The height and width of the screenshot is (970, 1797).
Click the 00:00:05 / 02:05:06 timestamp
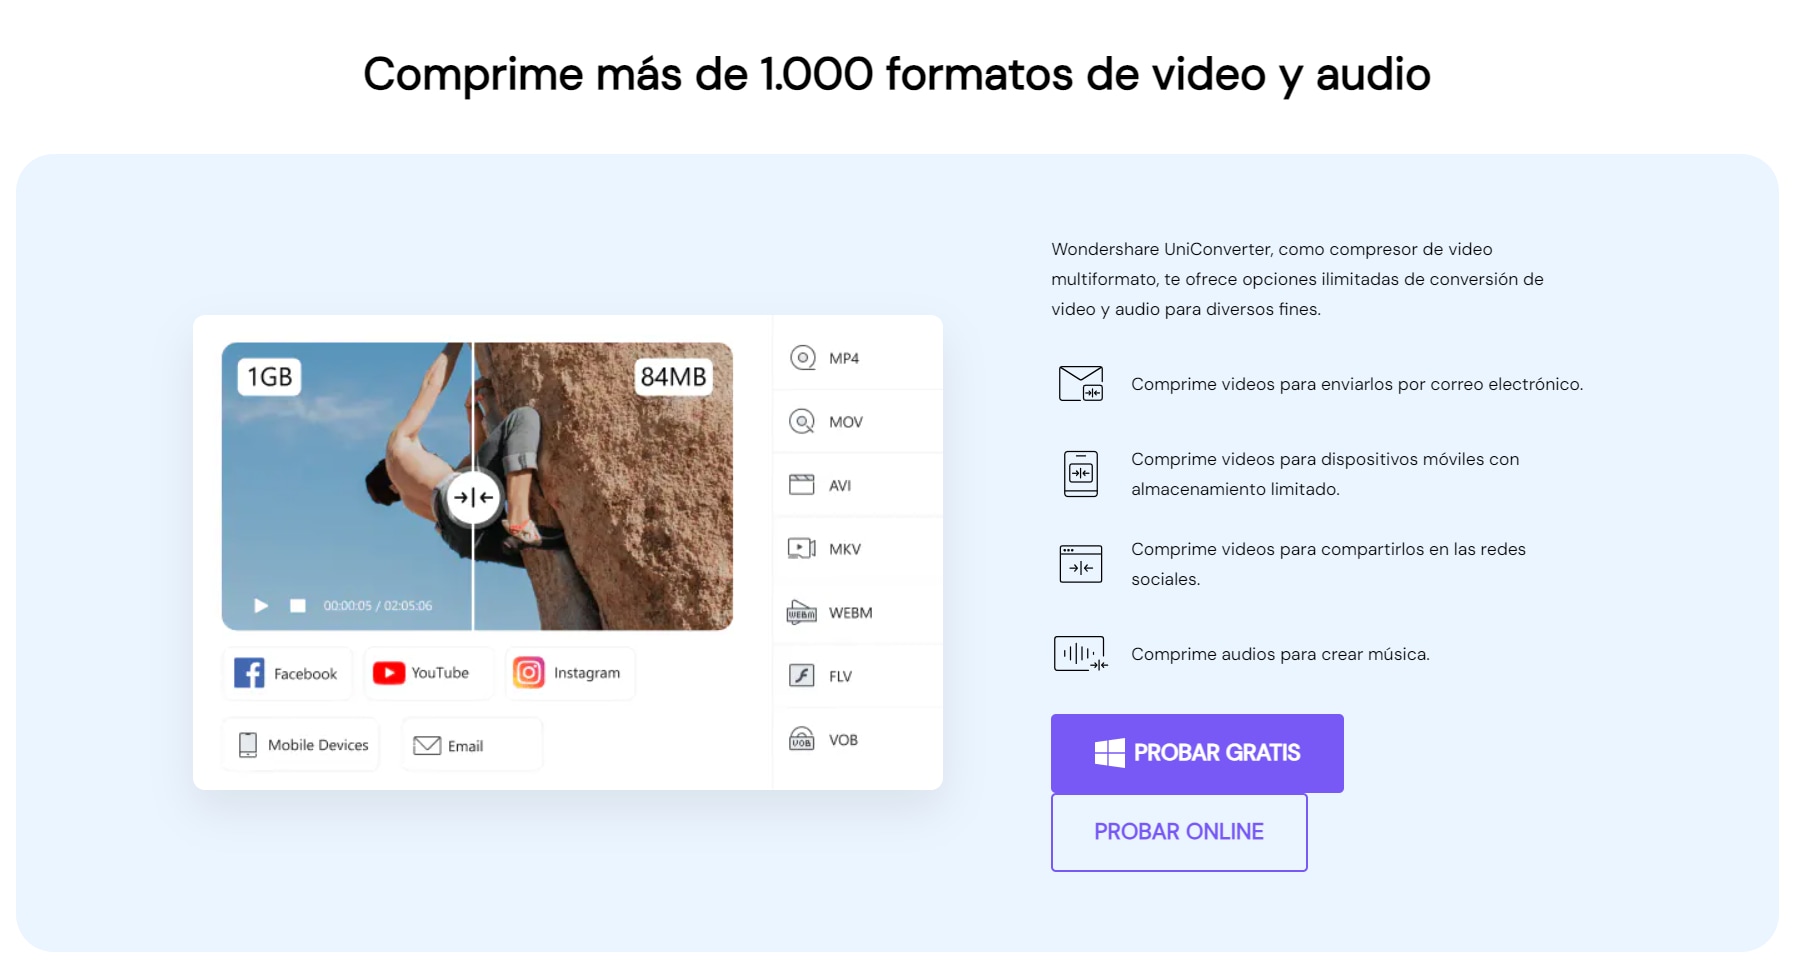(x=378, y=606)
